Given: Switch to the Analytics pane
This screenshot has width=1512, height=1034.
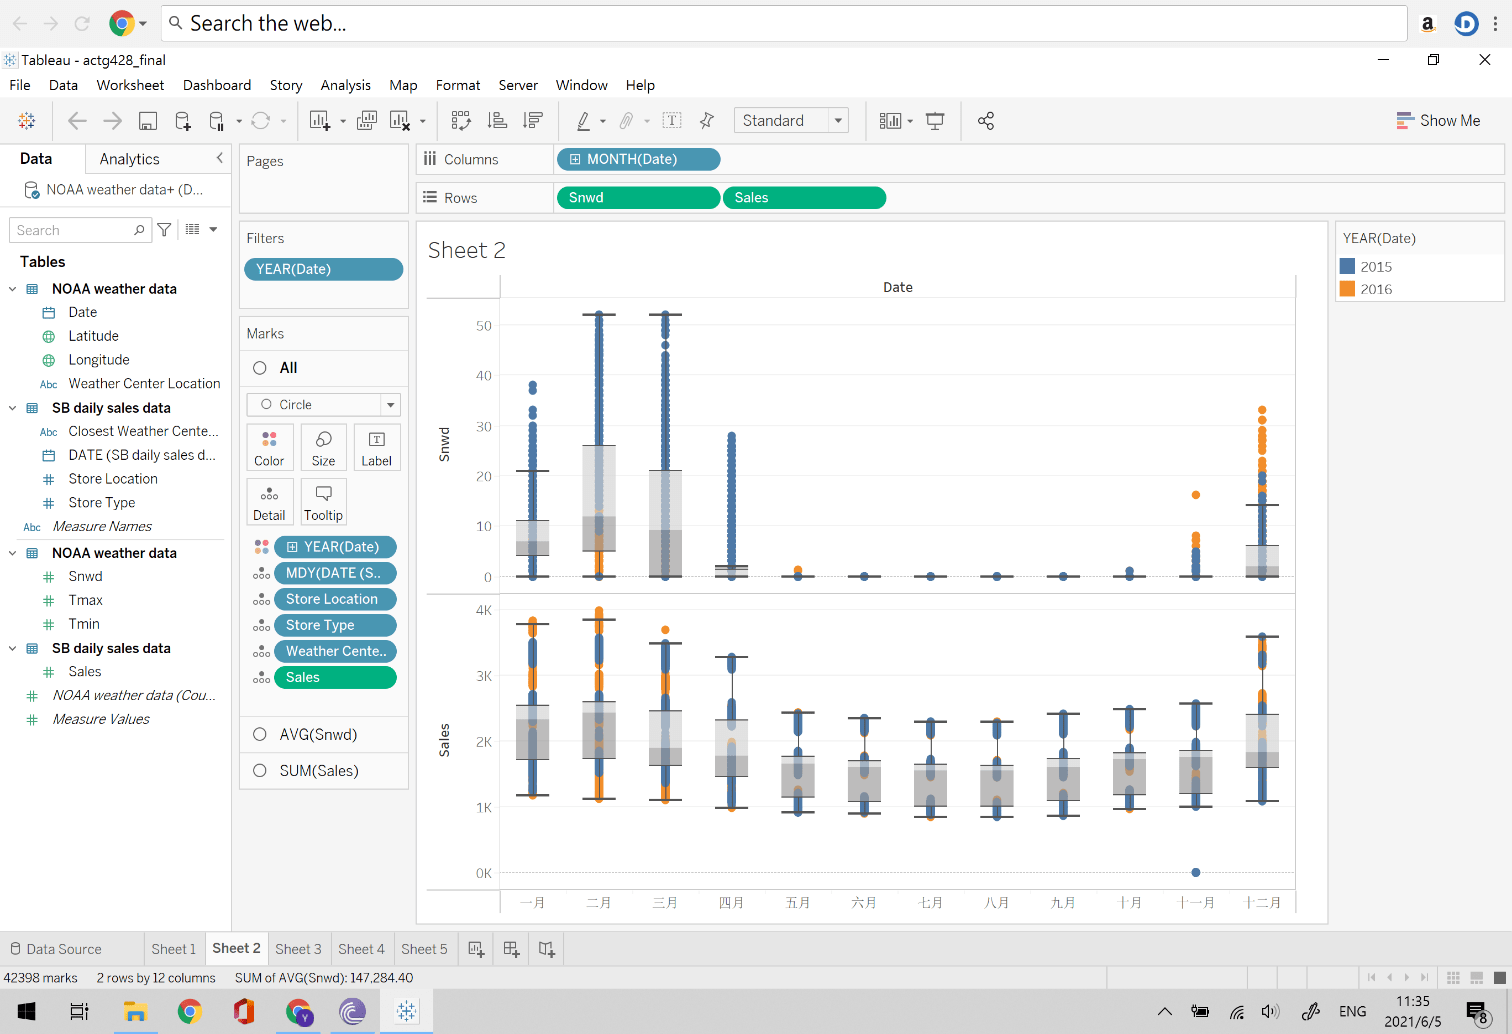Looking at the screenshot, I should point(129,158).
